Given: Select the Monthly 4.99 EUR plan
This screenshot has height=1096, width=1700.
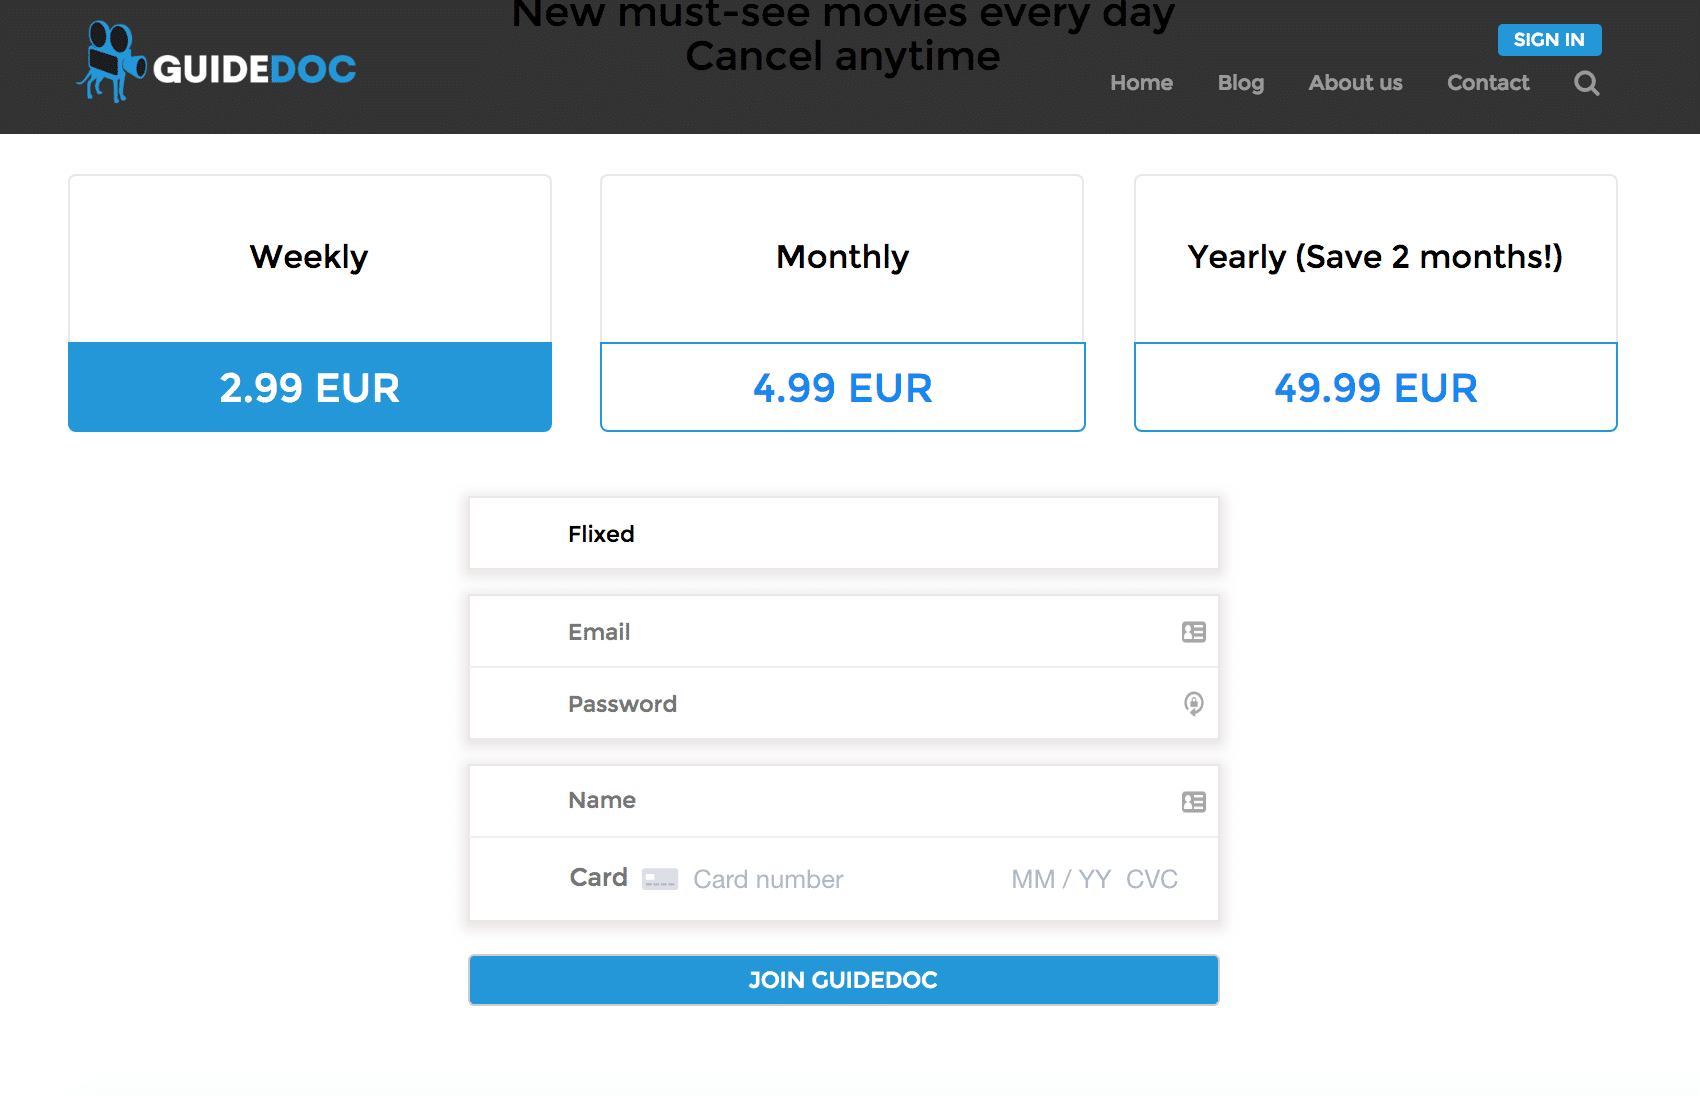Looking at the screenshot, I should tap(843, 387).
